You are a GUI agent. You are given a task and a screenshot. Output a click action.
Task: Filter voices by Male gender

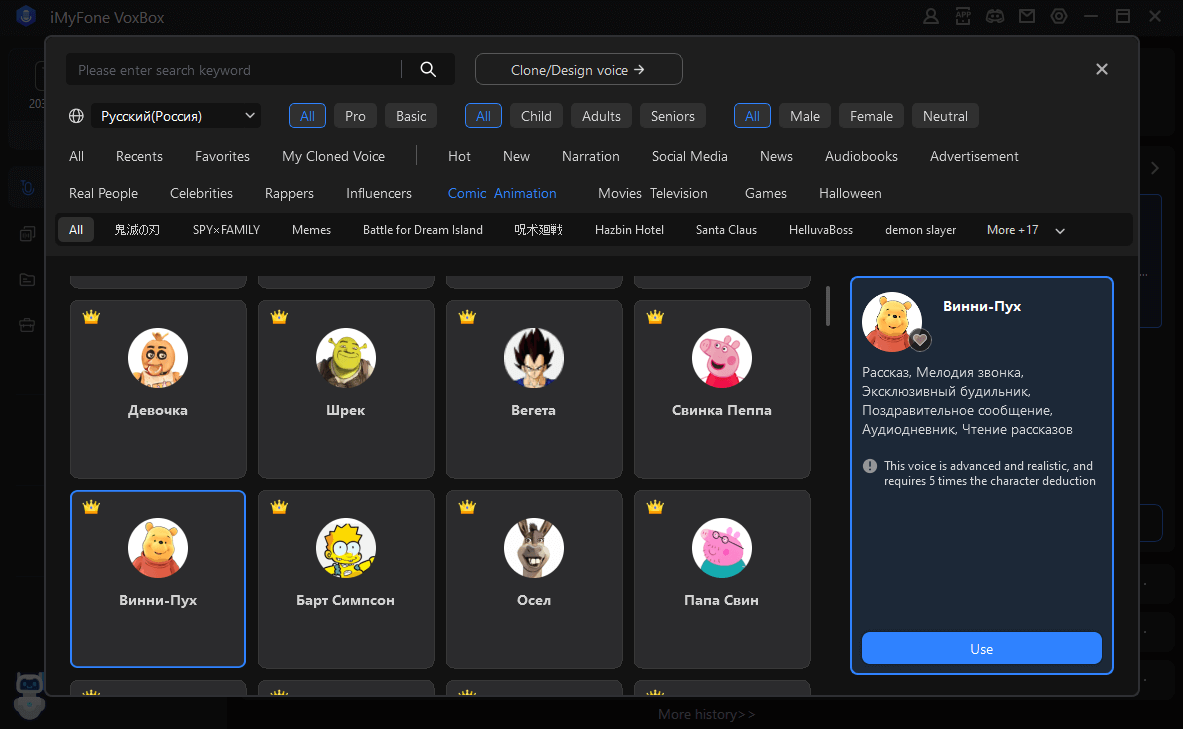tap(805, 115)
